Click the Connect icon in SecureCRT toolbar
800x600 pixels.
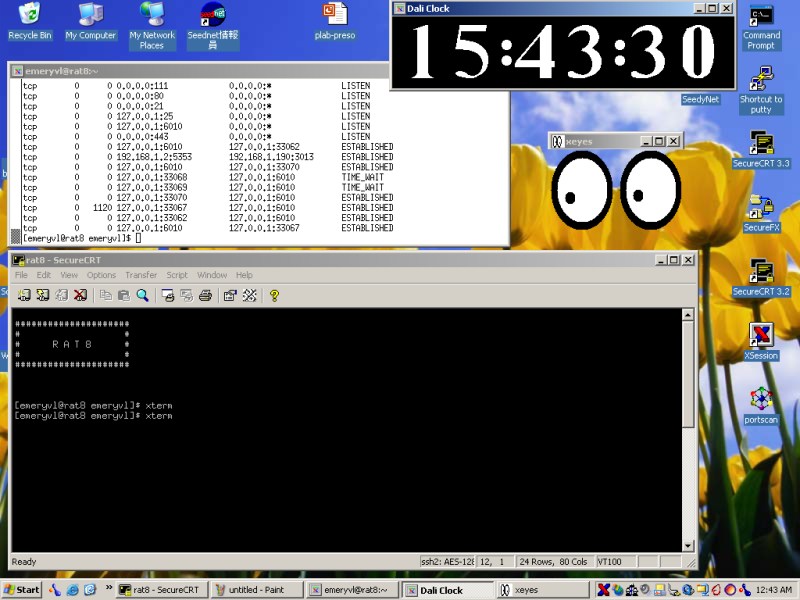(24, 295)
